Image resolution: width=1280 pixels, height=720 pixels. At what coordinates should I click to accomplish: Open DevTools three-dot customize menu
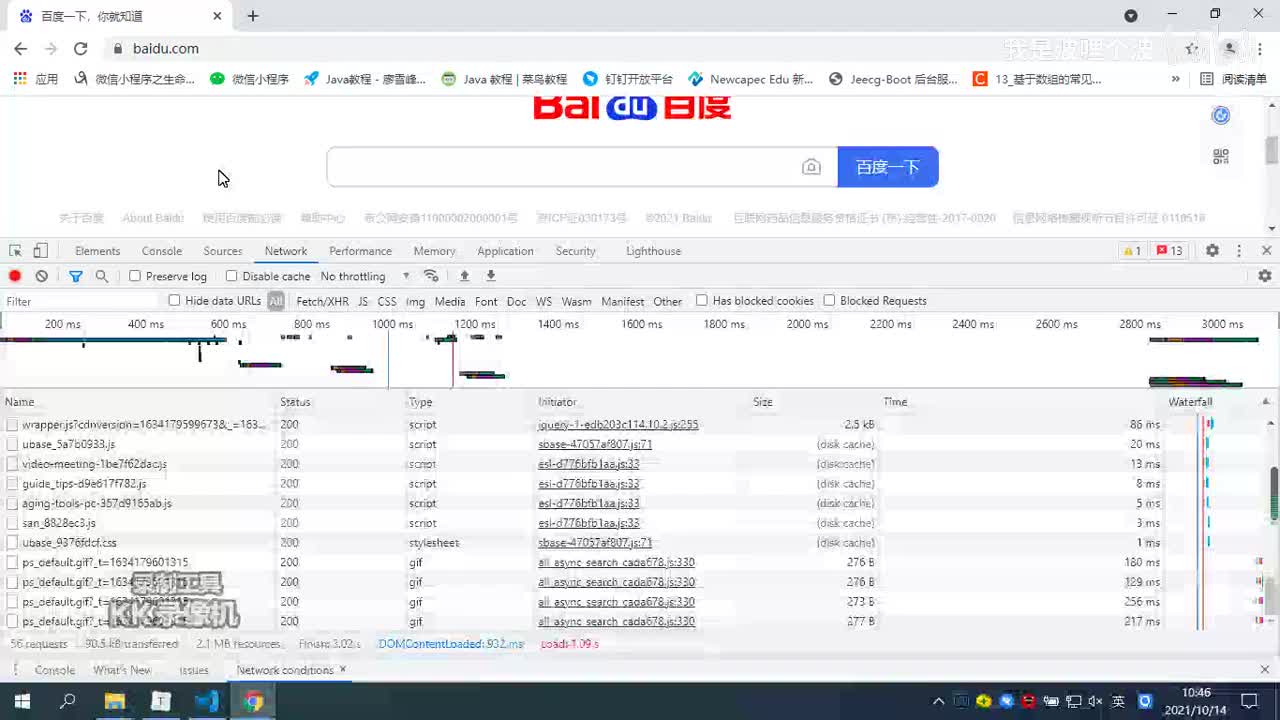pos(1239,251)
